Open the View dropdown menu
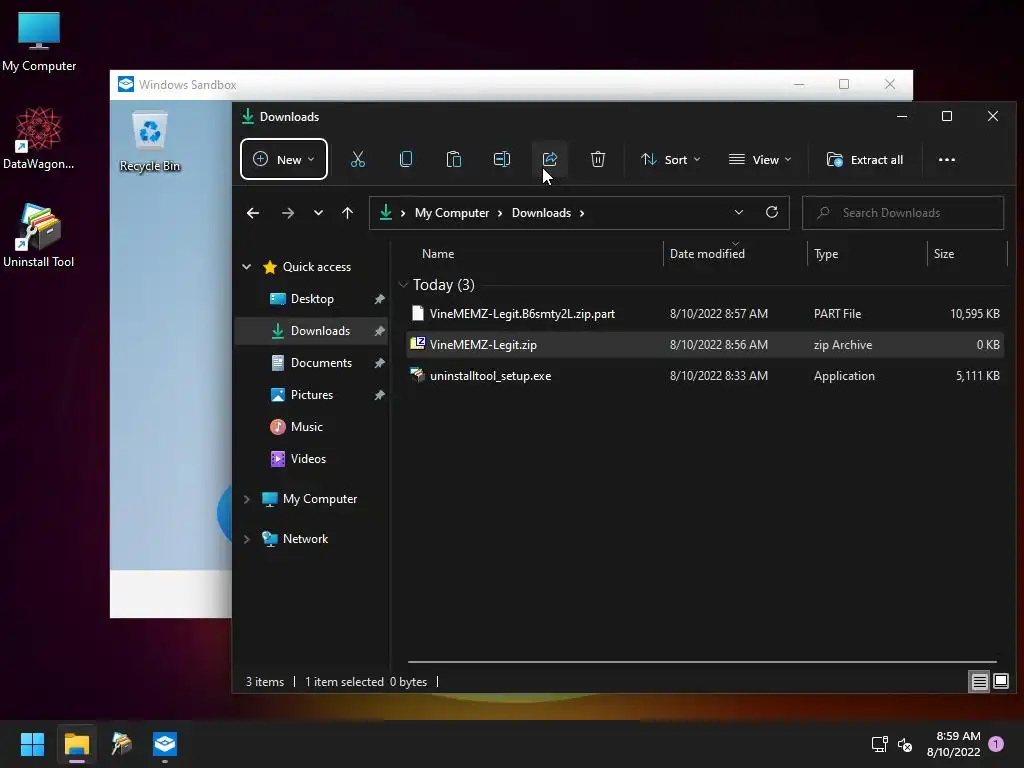The width and height of the screenshot is (1024, 768). [760, 159]
